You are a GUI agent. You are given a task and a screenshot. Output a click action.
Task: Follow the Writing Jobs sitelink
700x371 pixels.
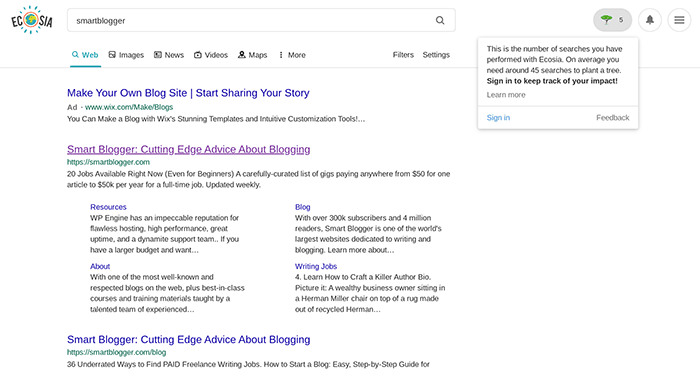(316, 266)
